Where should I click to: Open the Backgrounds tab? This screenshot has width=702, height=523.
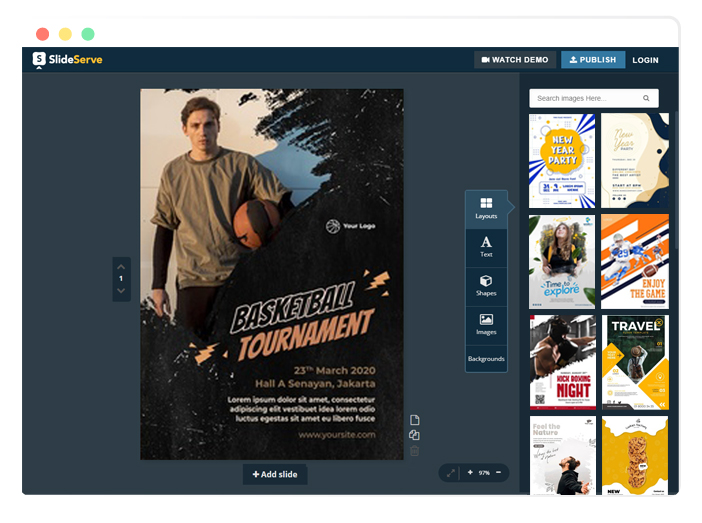[486, 359]
